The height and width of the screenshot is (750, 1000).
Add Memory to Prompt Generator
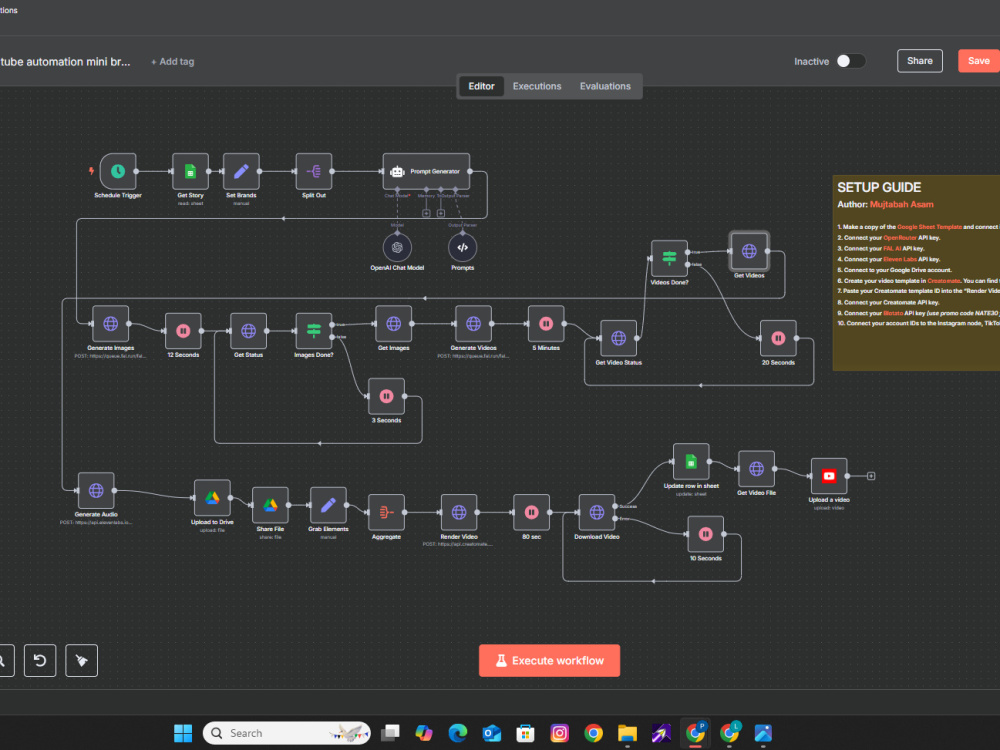(x=426, y=213)
